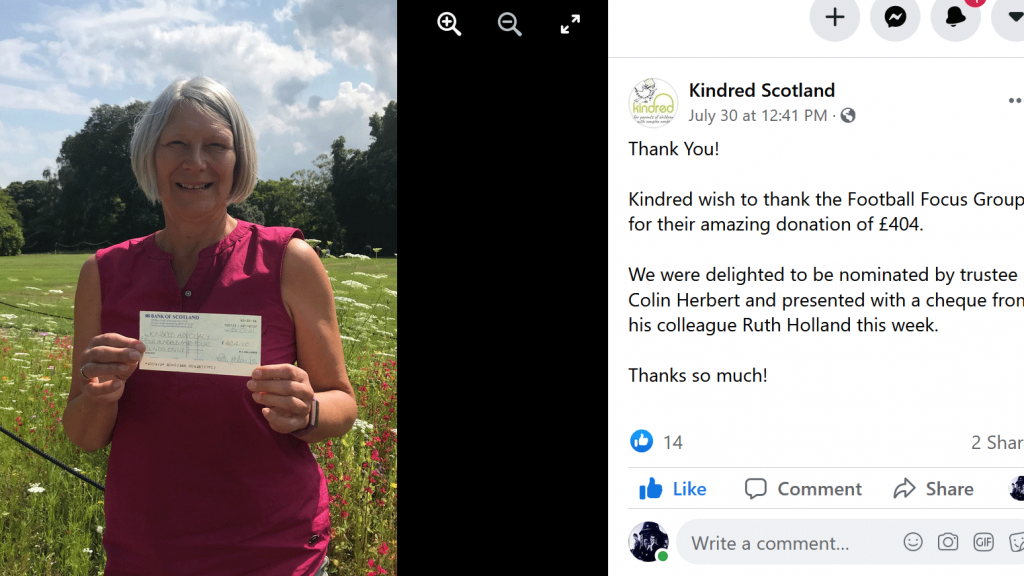Open Kindred Scotland page name link
This screenshot has width=1024, height=576.
click(x=761, y=90)
